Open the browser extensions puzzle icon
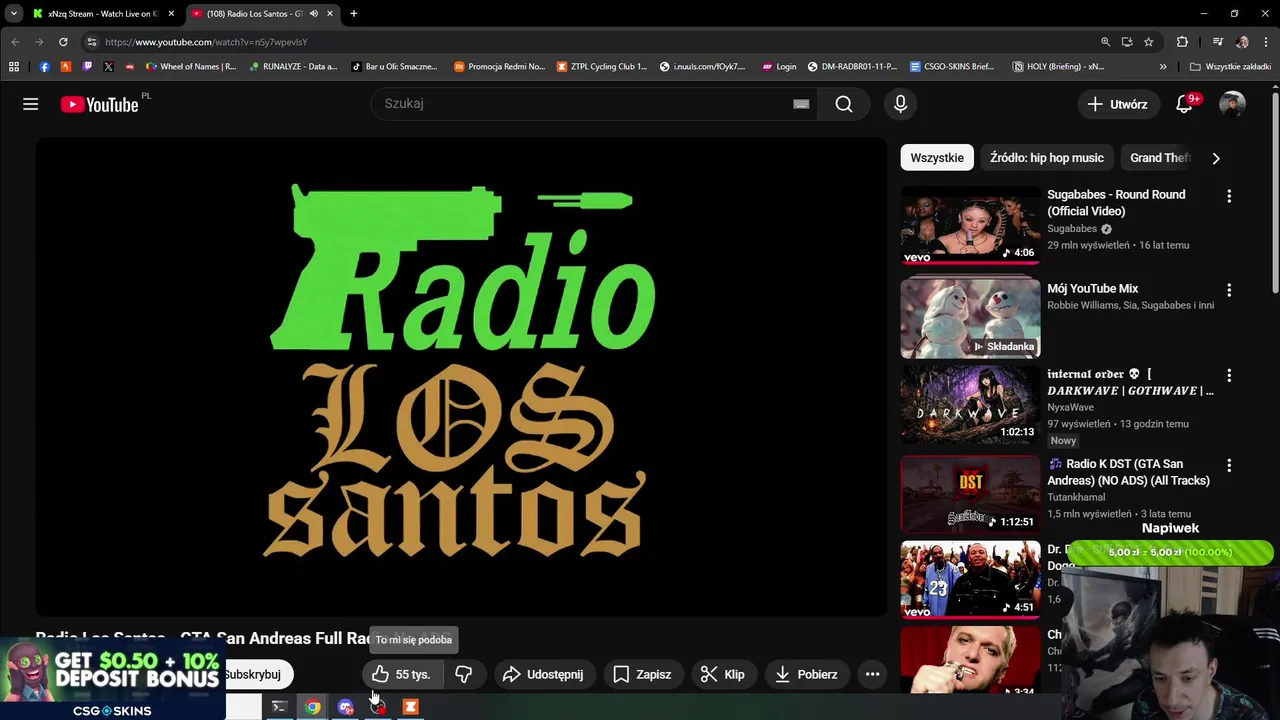 pos(1182,42)
